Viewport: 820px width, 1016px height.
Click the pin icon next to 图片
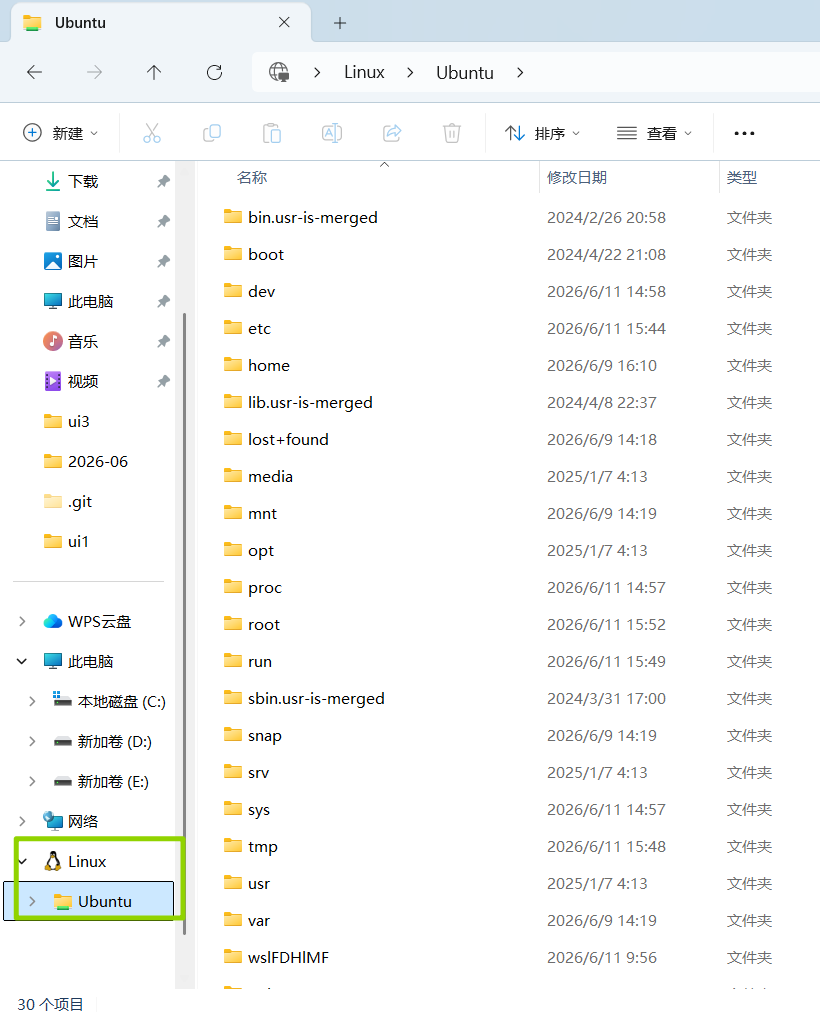pyautogui.click(x=163, y=261)
